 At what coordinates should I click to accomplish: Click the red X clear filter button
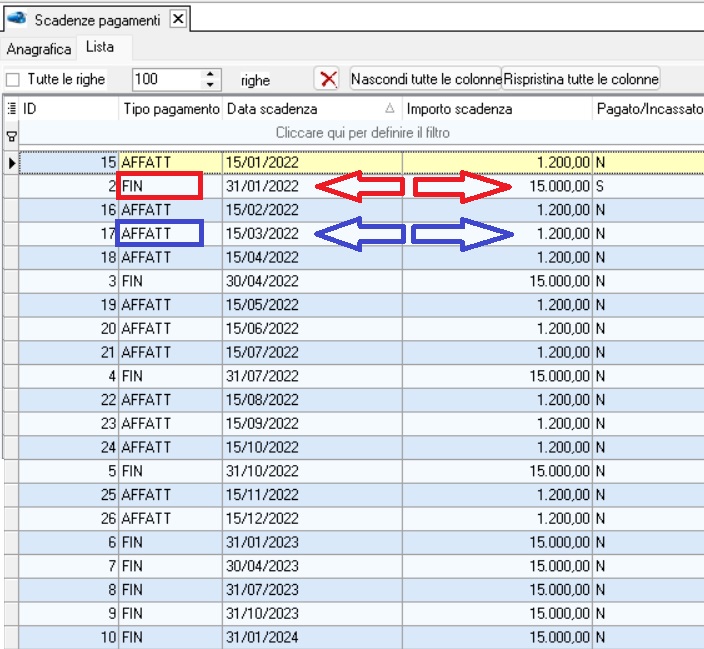[x=327, y=79]
